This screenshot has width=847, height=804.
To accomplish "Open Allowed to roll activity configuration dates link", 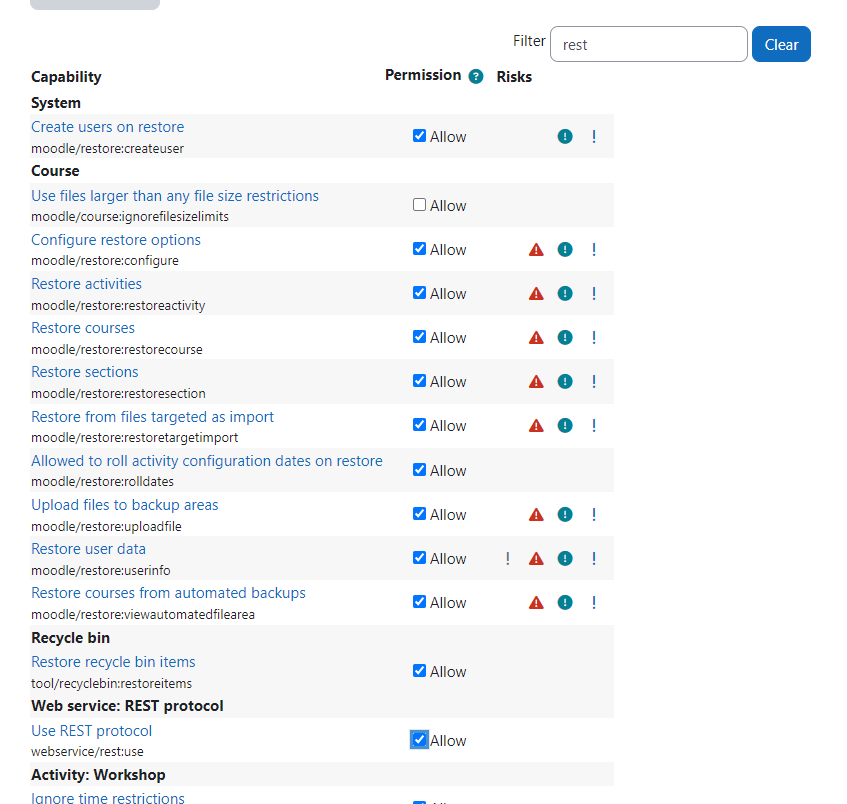I will click(207, 461).
